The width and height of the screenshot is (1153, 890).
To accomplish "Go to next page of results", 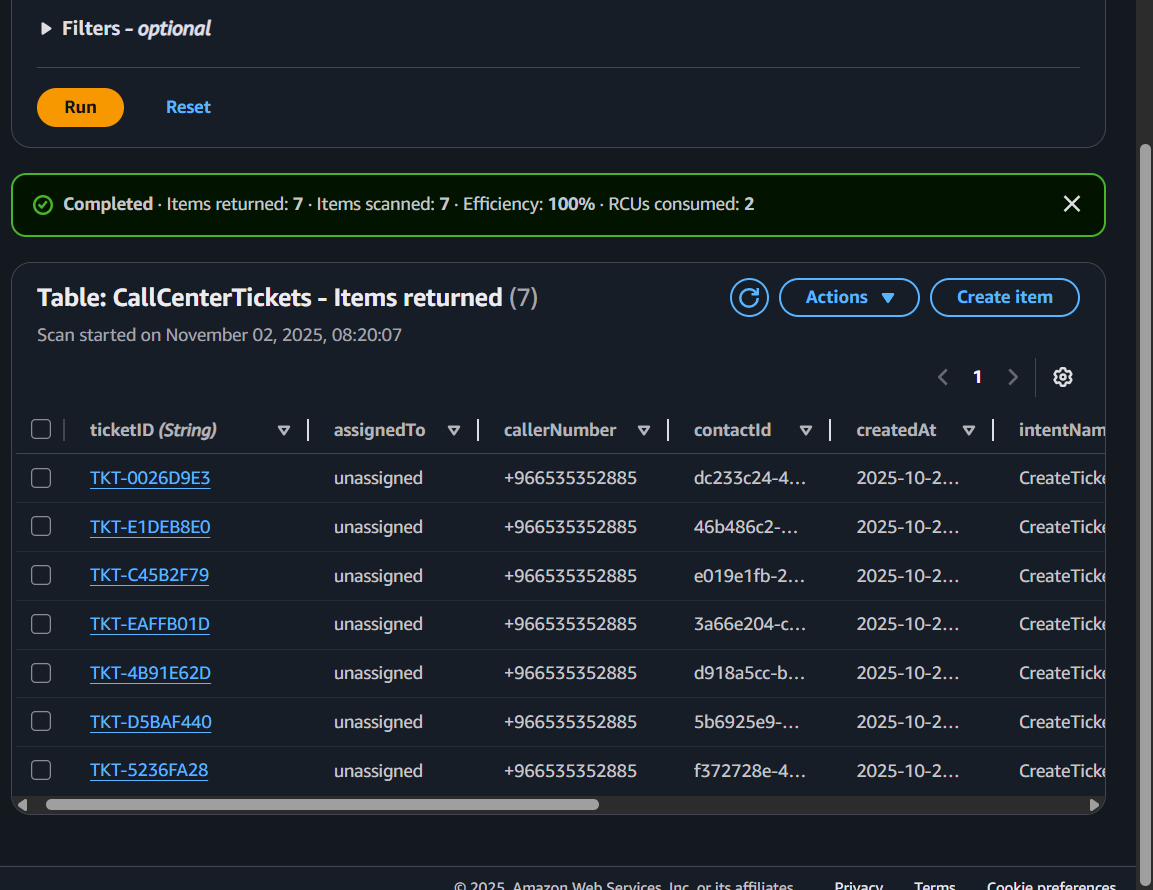I will click(1012, 377).
